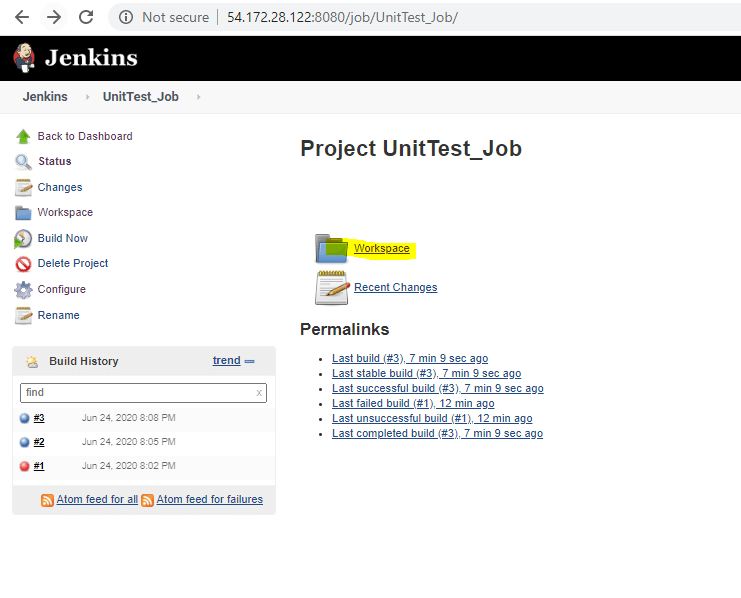
Task: Click the Recent Changes notepad icon
Action: (x=332, y=287)
